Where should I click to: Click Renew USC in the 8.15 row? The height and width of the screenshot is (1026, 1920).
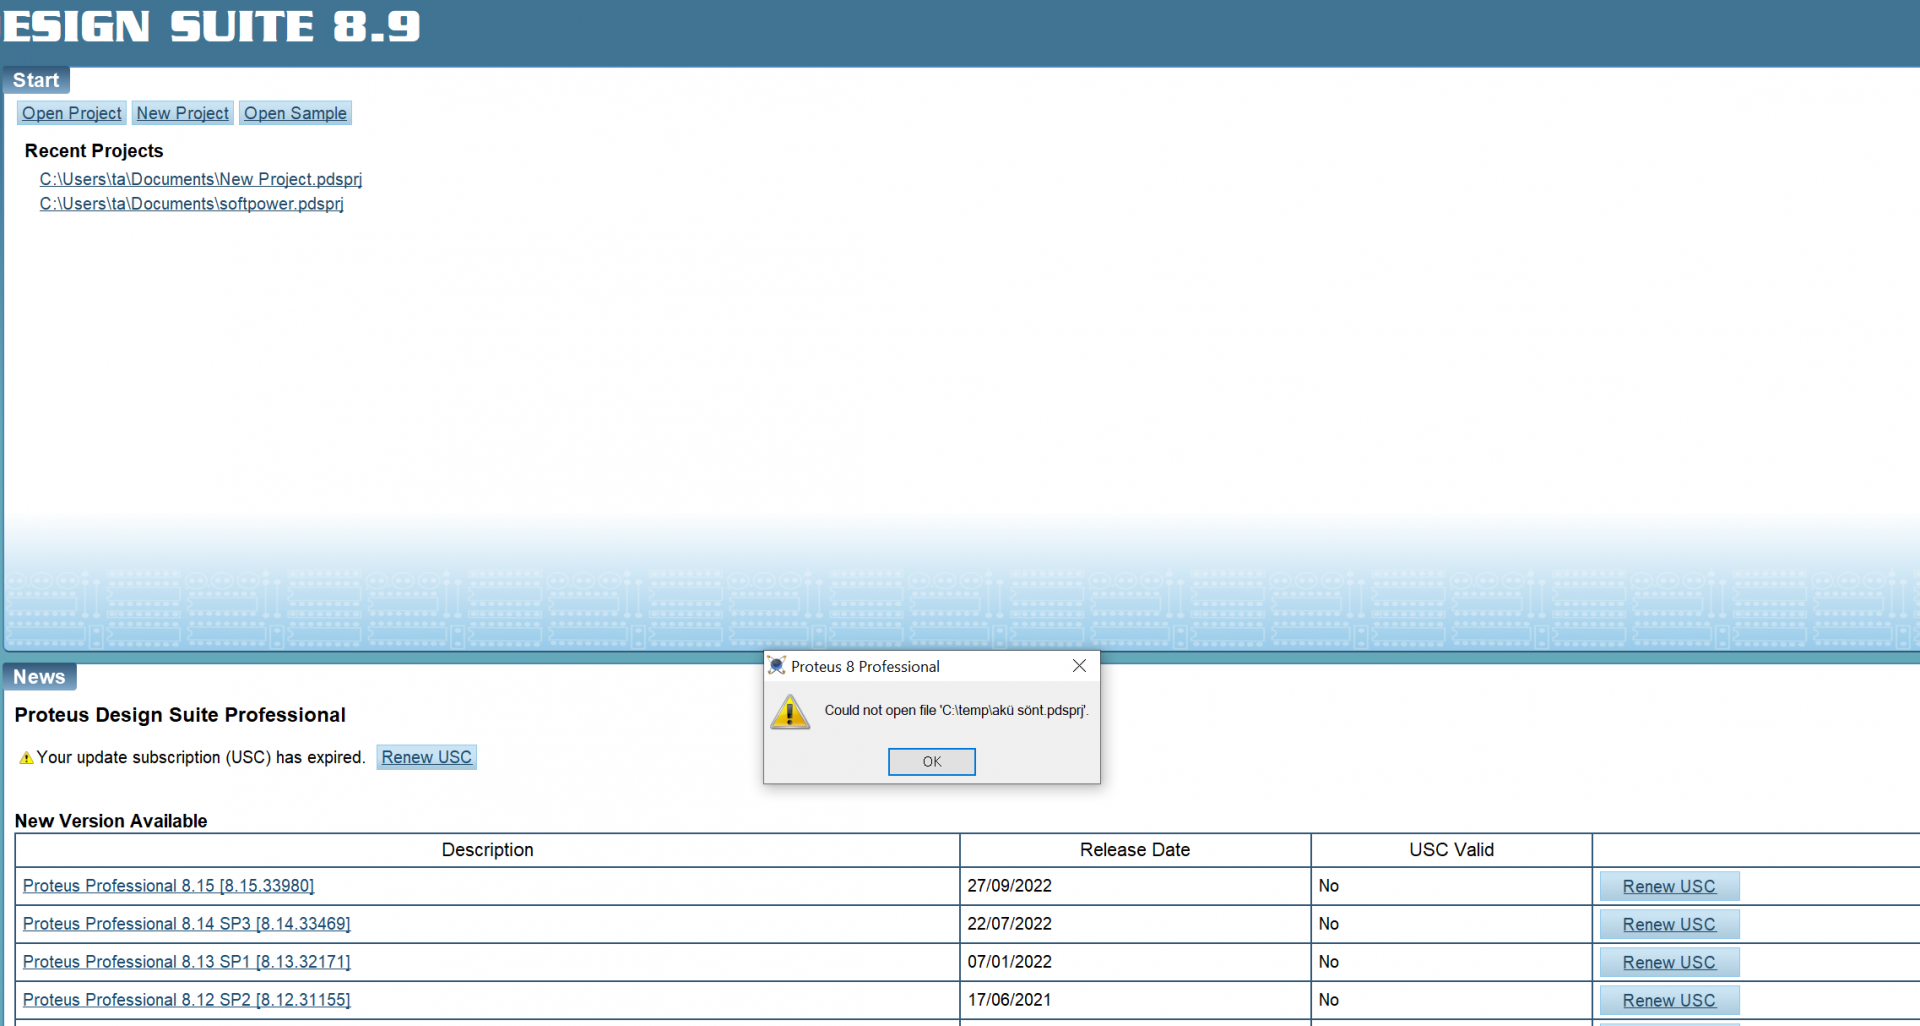(x=1669, y=886)
